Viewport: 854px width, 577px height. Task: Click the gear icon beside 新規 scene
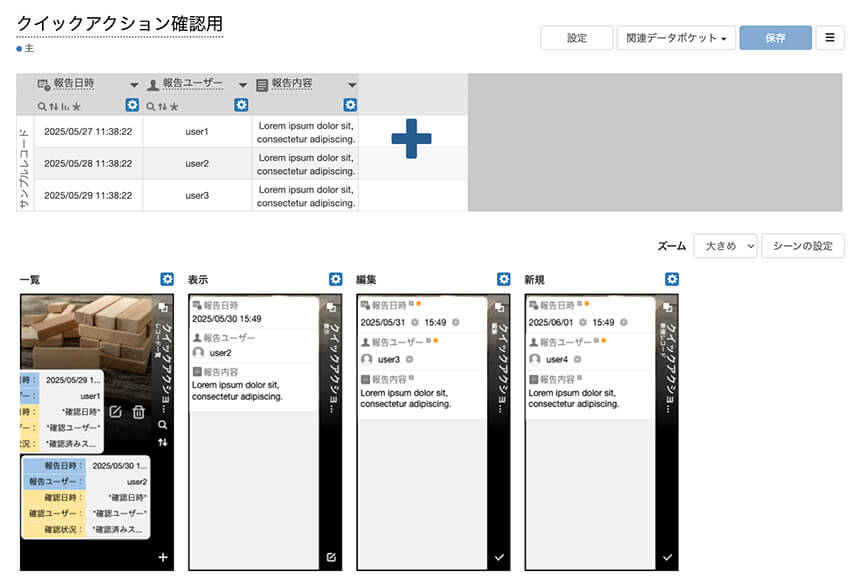pyautogui.click(x=672, y=280)
